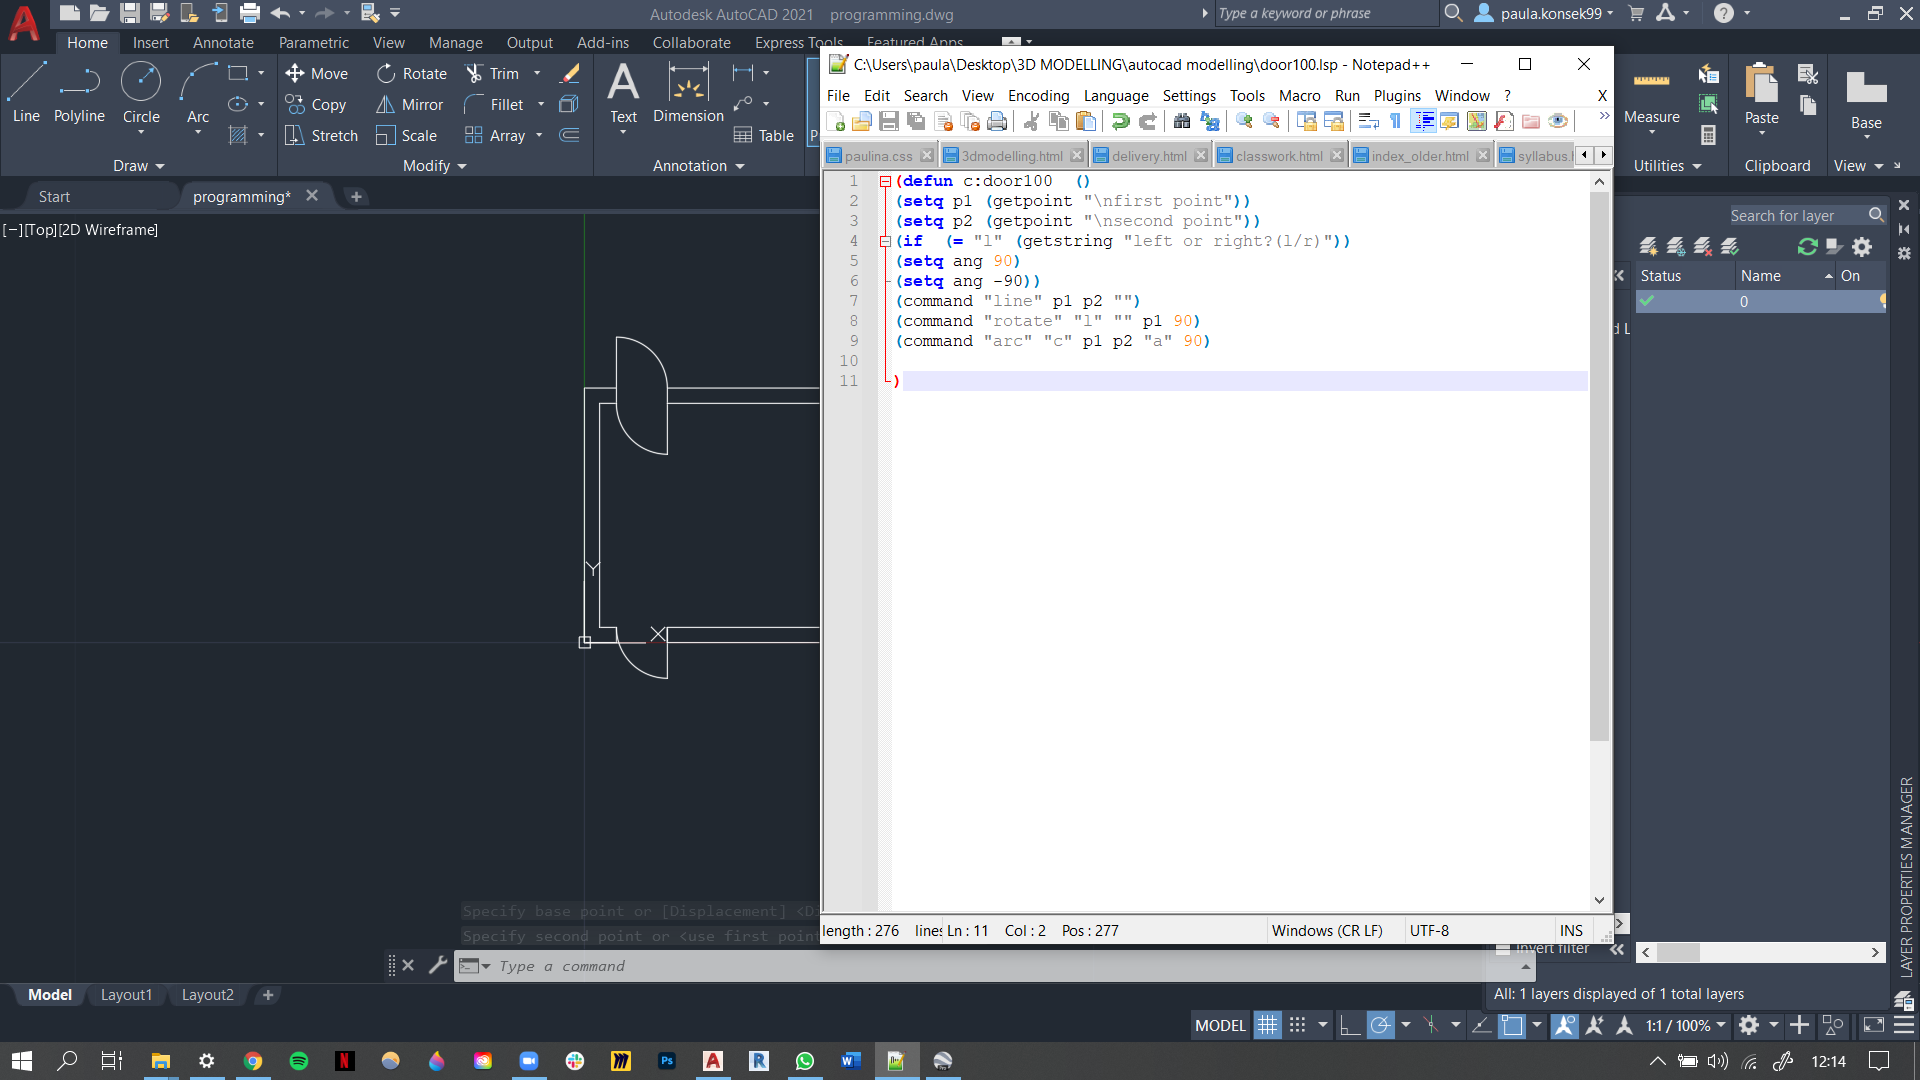The width and height of the screenshot is (1920, 1080).
Task: Click Run menu in Notepad++
Action: (x=1346, y=96)
